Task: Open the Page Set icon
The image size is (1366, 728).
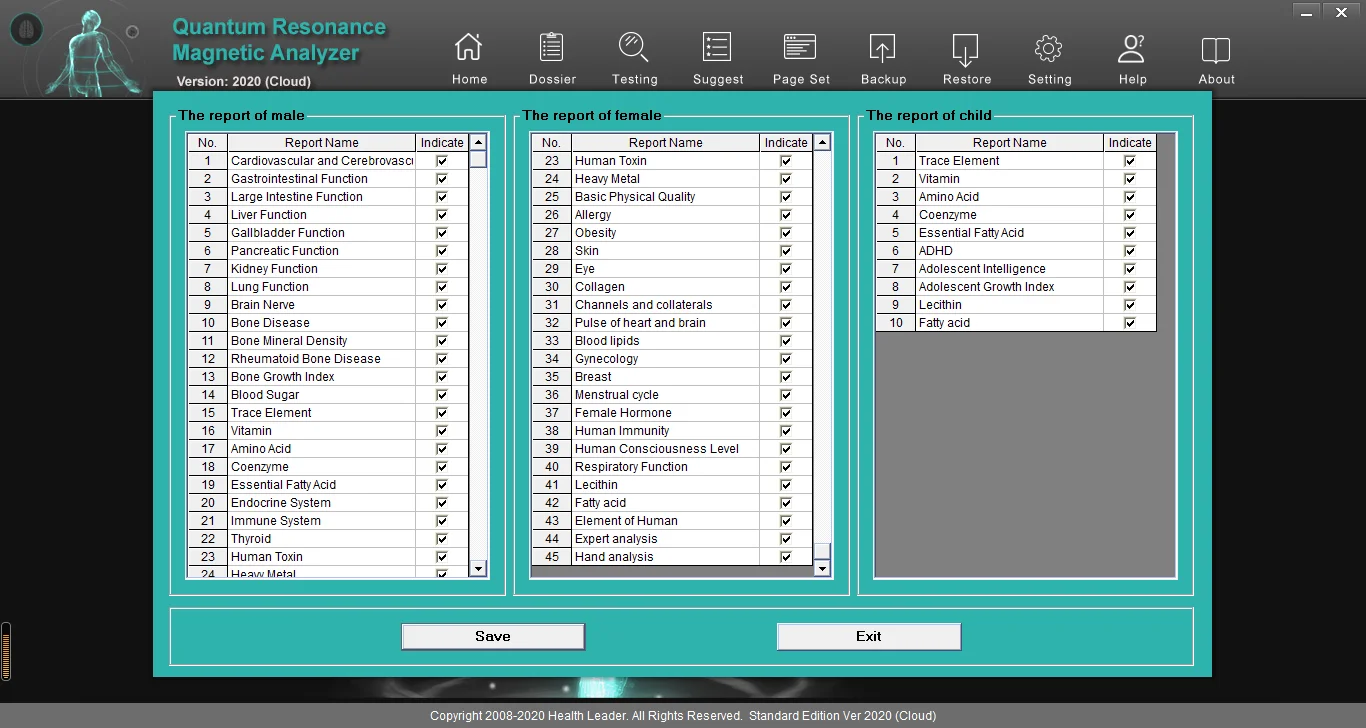Action: tap(801, 58)
